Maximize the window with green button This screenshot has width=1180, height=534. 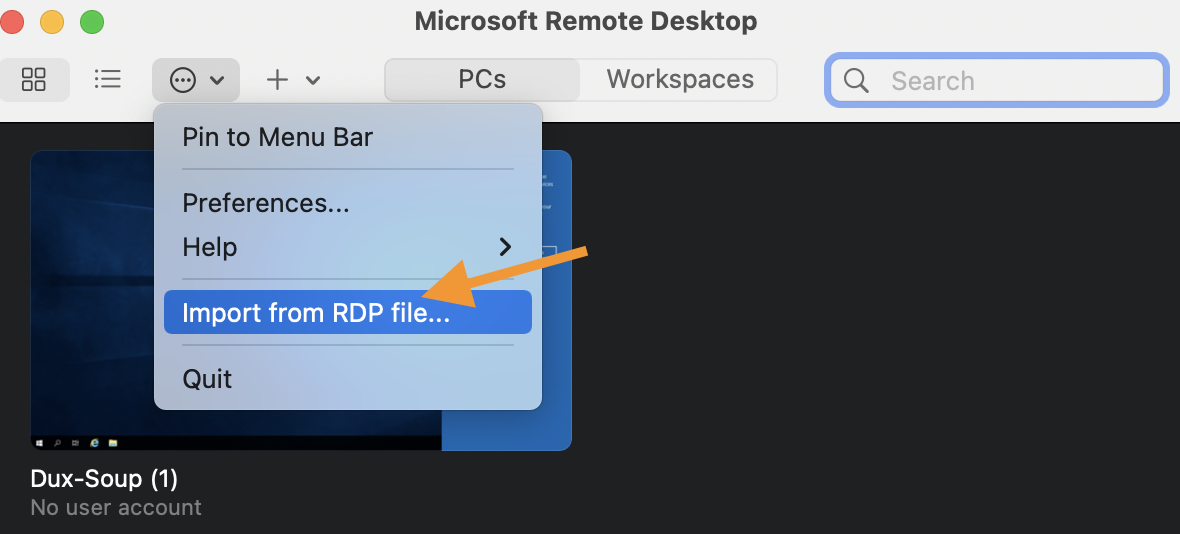click(92, 21)
